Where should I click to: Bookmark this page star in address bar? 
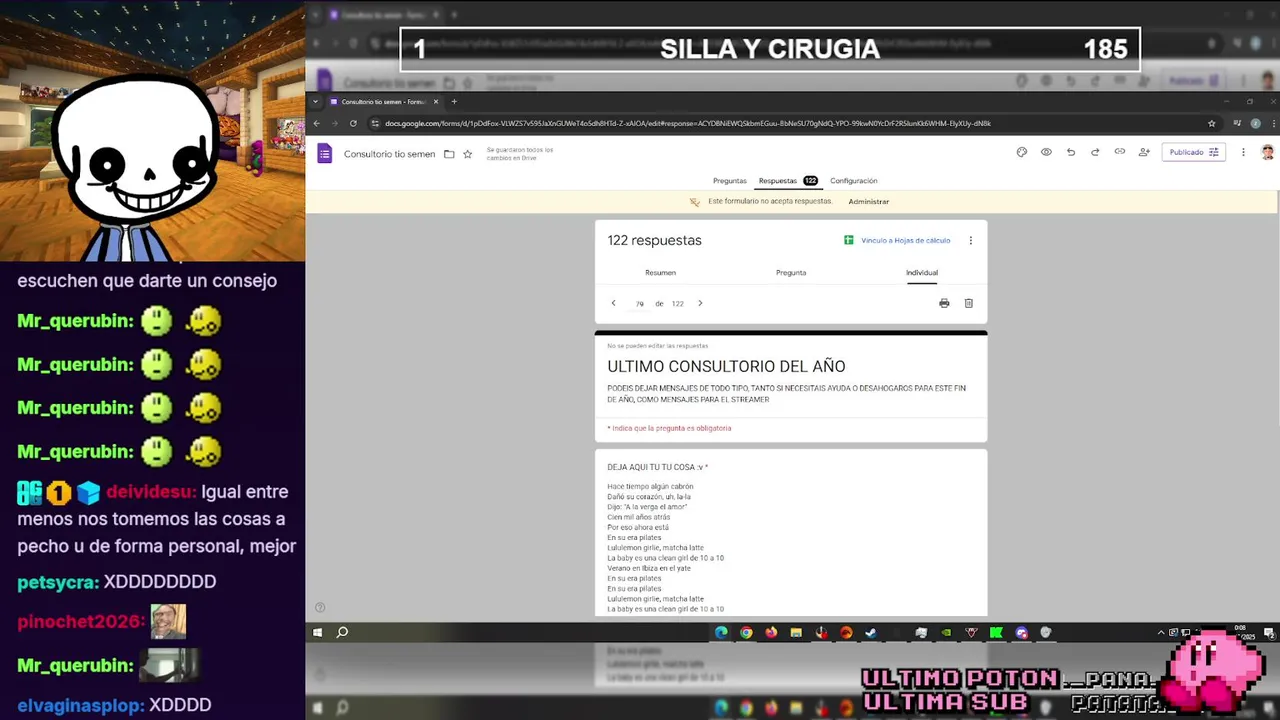click(x=1211, y=123)
